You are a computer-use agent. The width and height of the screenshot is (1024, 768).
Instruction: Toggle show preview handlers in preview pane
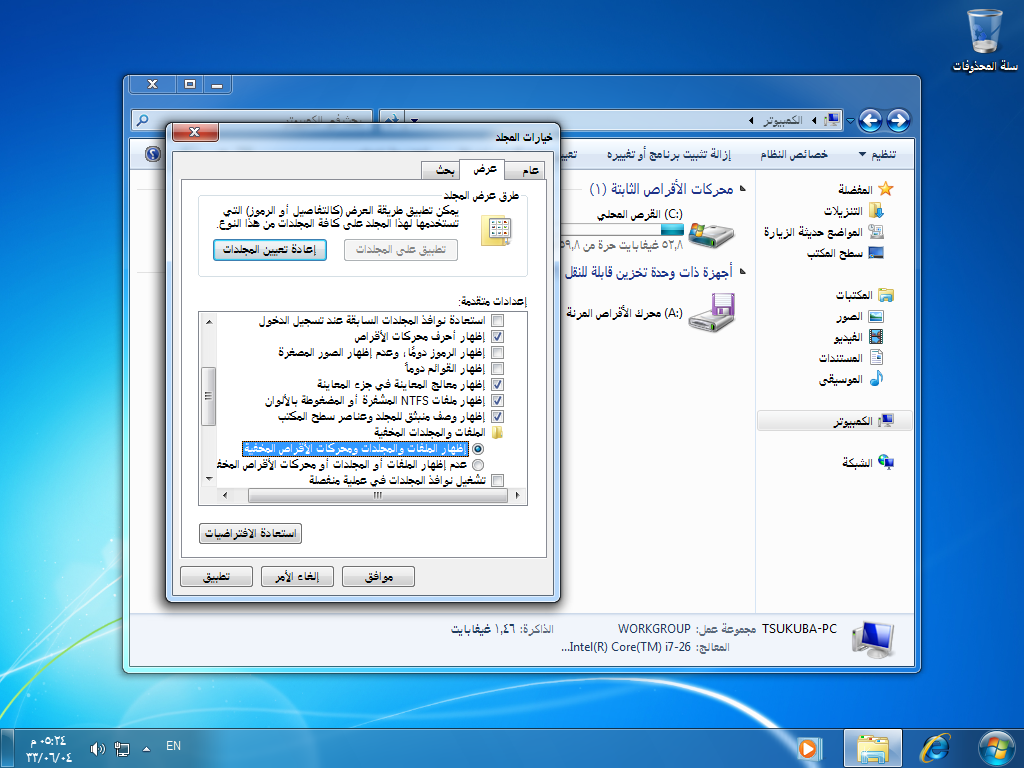497,385
